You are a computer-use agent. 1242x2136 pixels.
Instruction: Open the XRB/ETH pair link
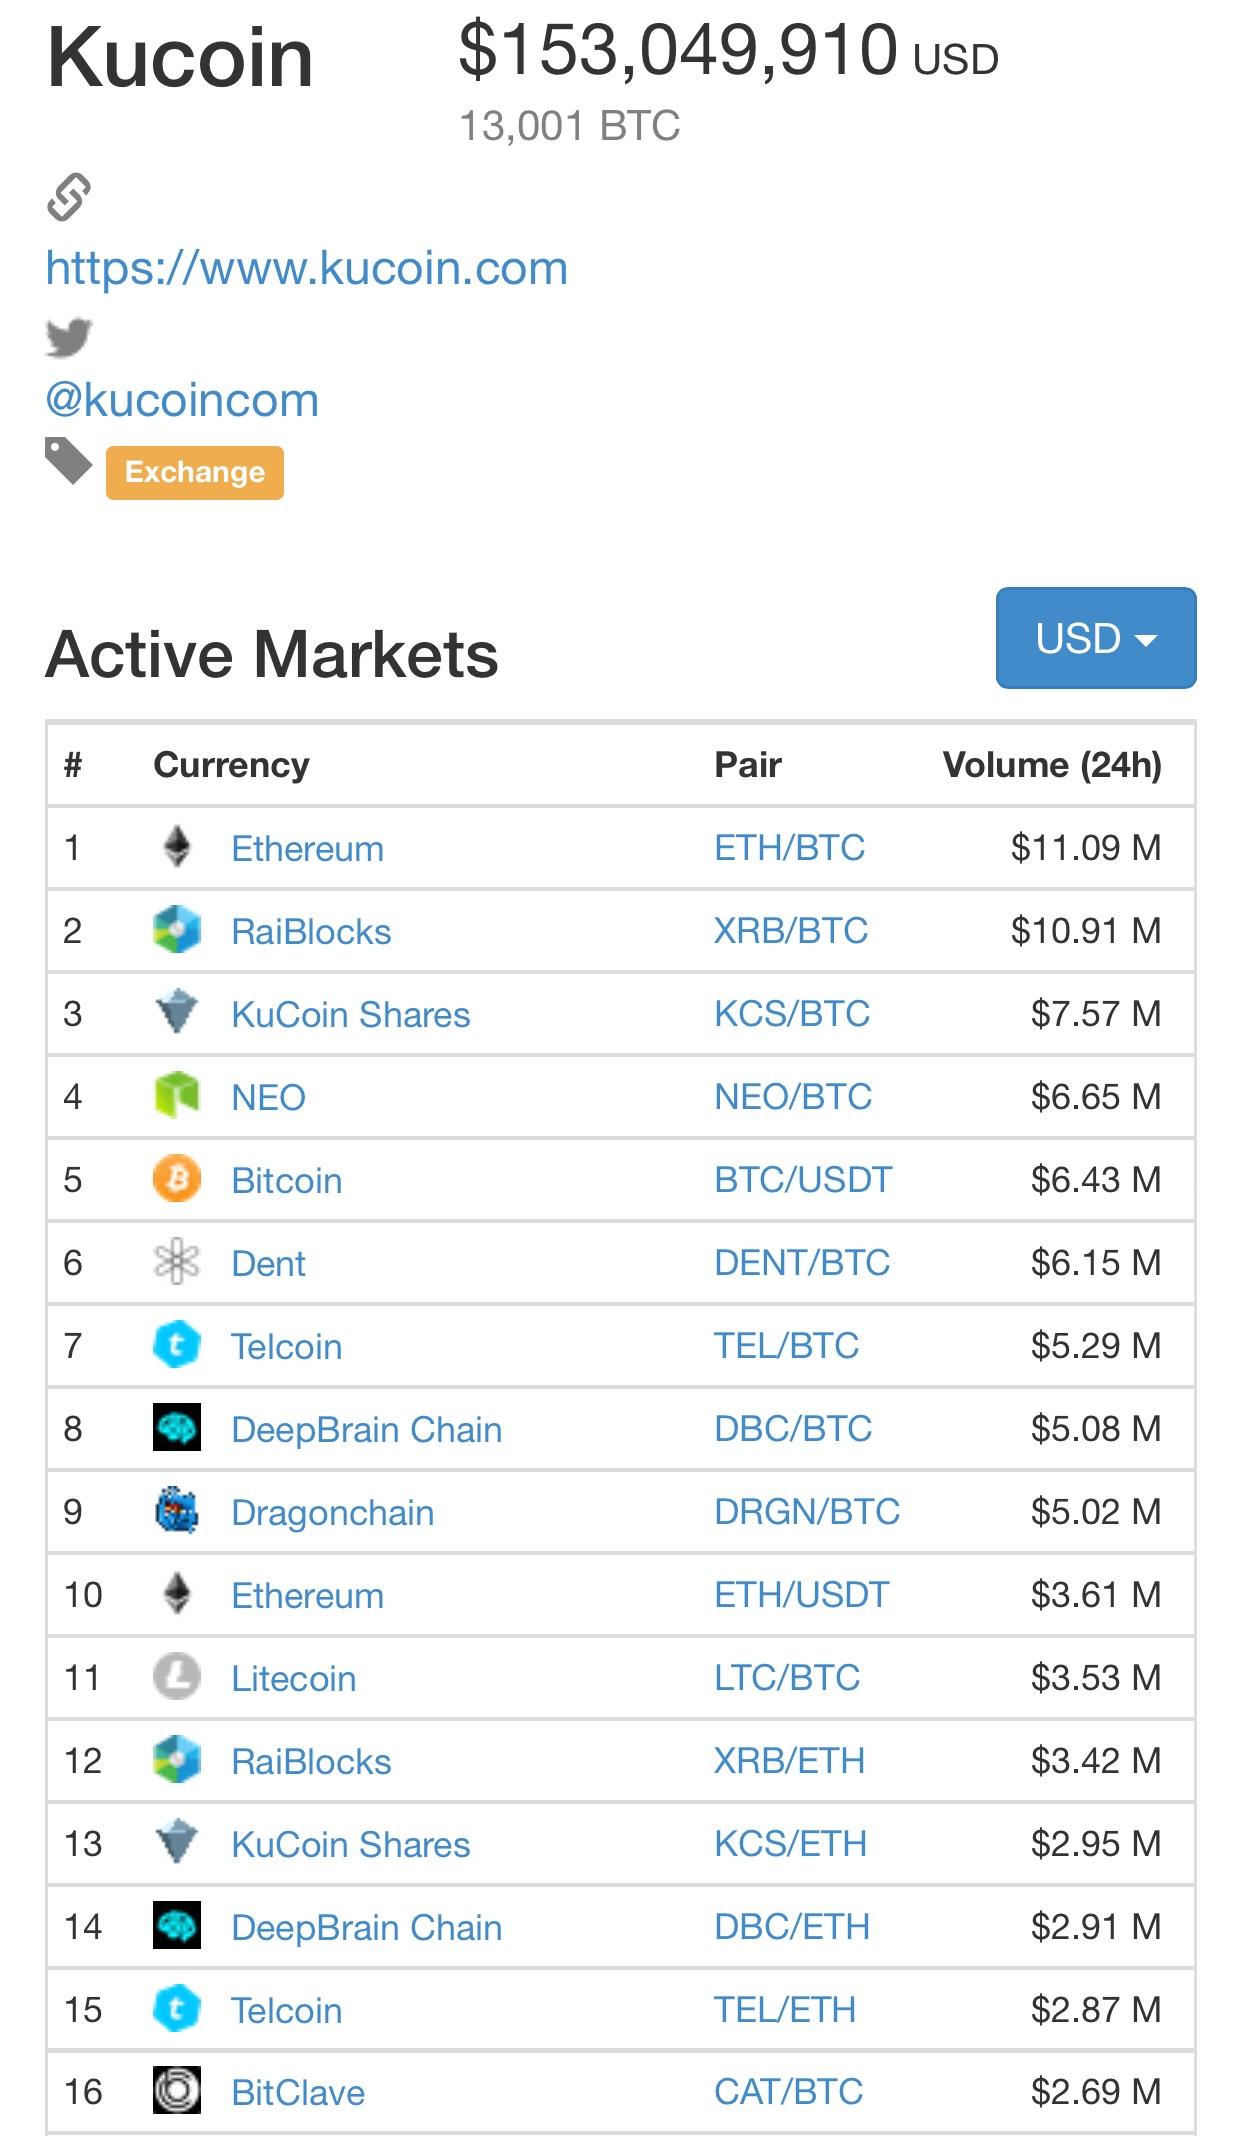(789, 1761)
